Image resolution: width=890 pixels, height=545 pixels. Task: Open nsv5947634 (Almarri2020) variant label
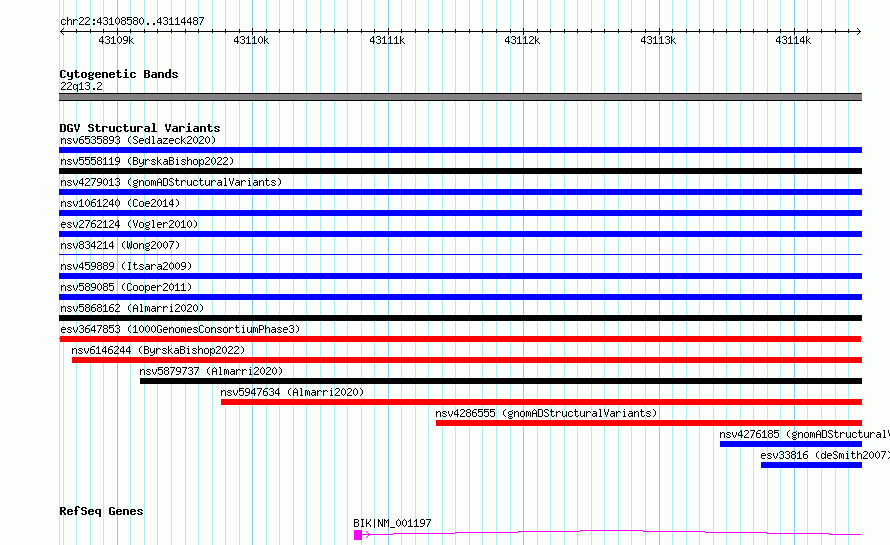click(292, 392)
